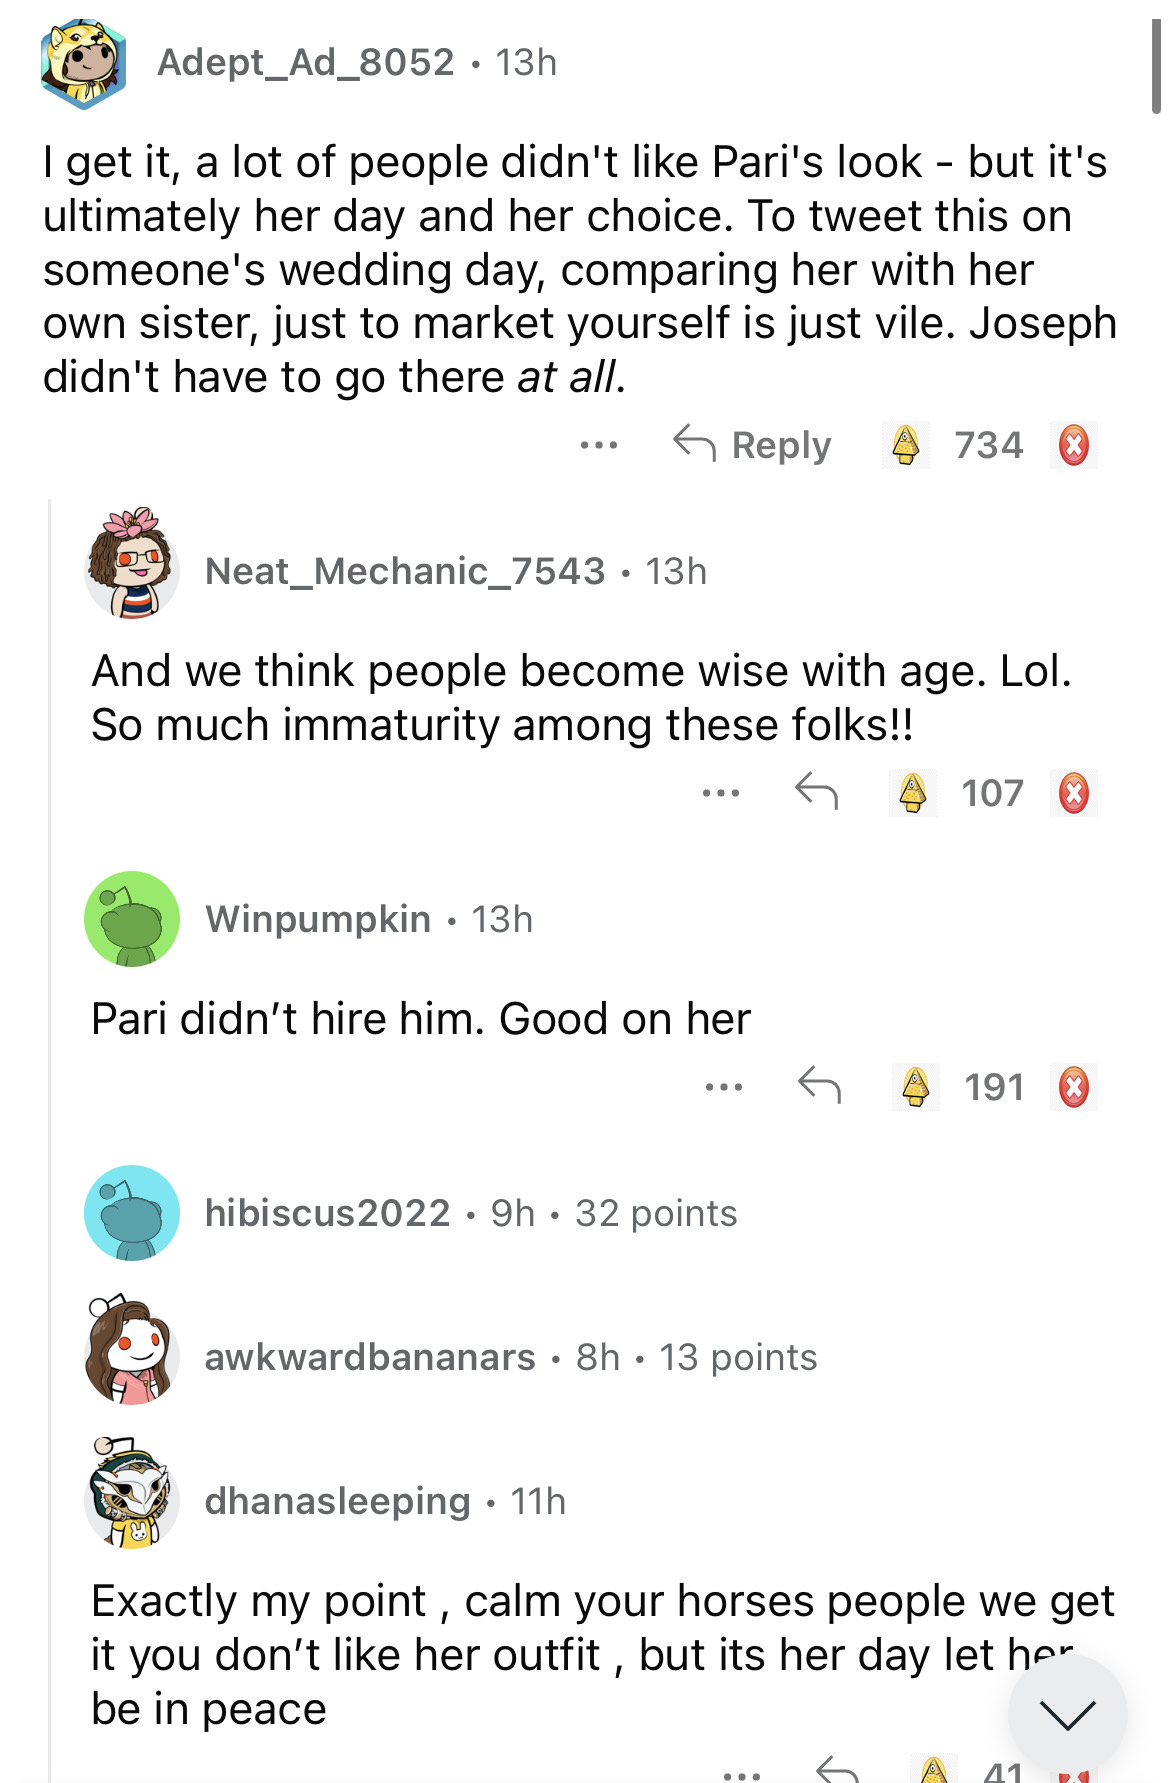Downvote Neat_Mechanic_7543's comment
This screenshot has height=1783, width=1170.
tap(1074, 793)
